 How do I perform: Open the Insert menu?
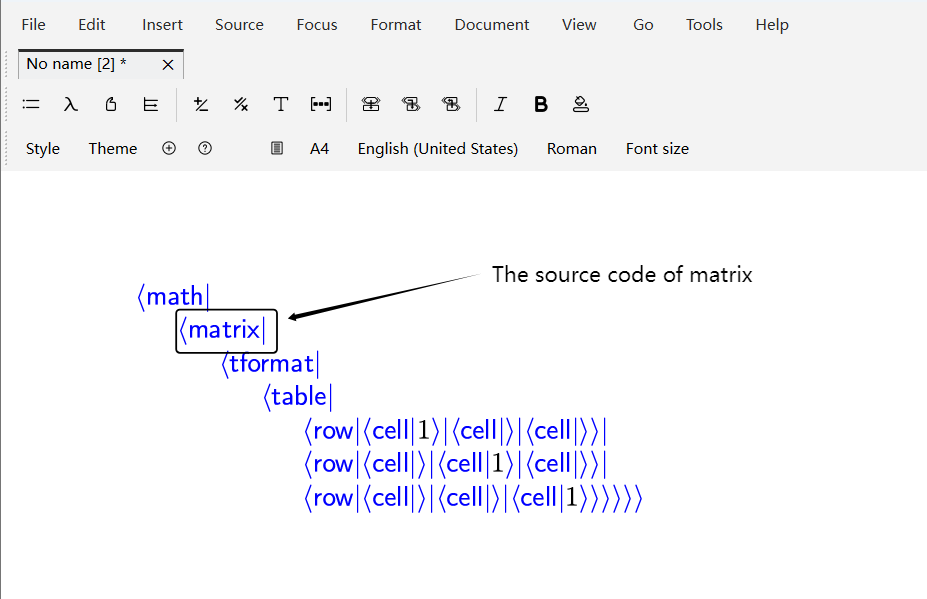click(162, 25)
